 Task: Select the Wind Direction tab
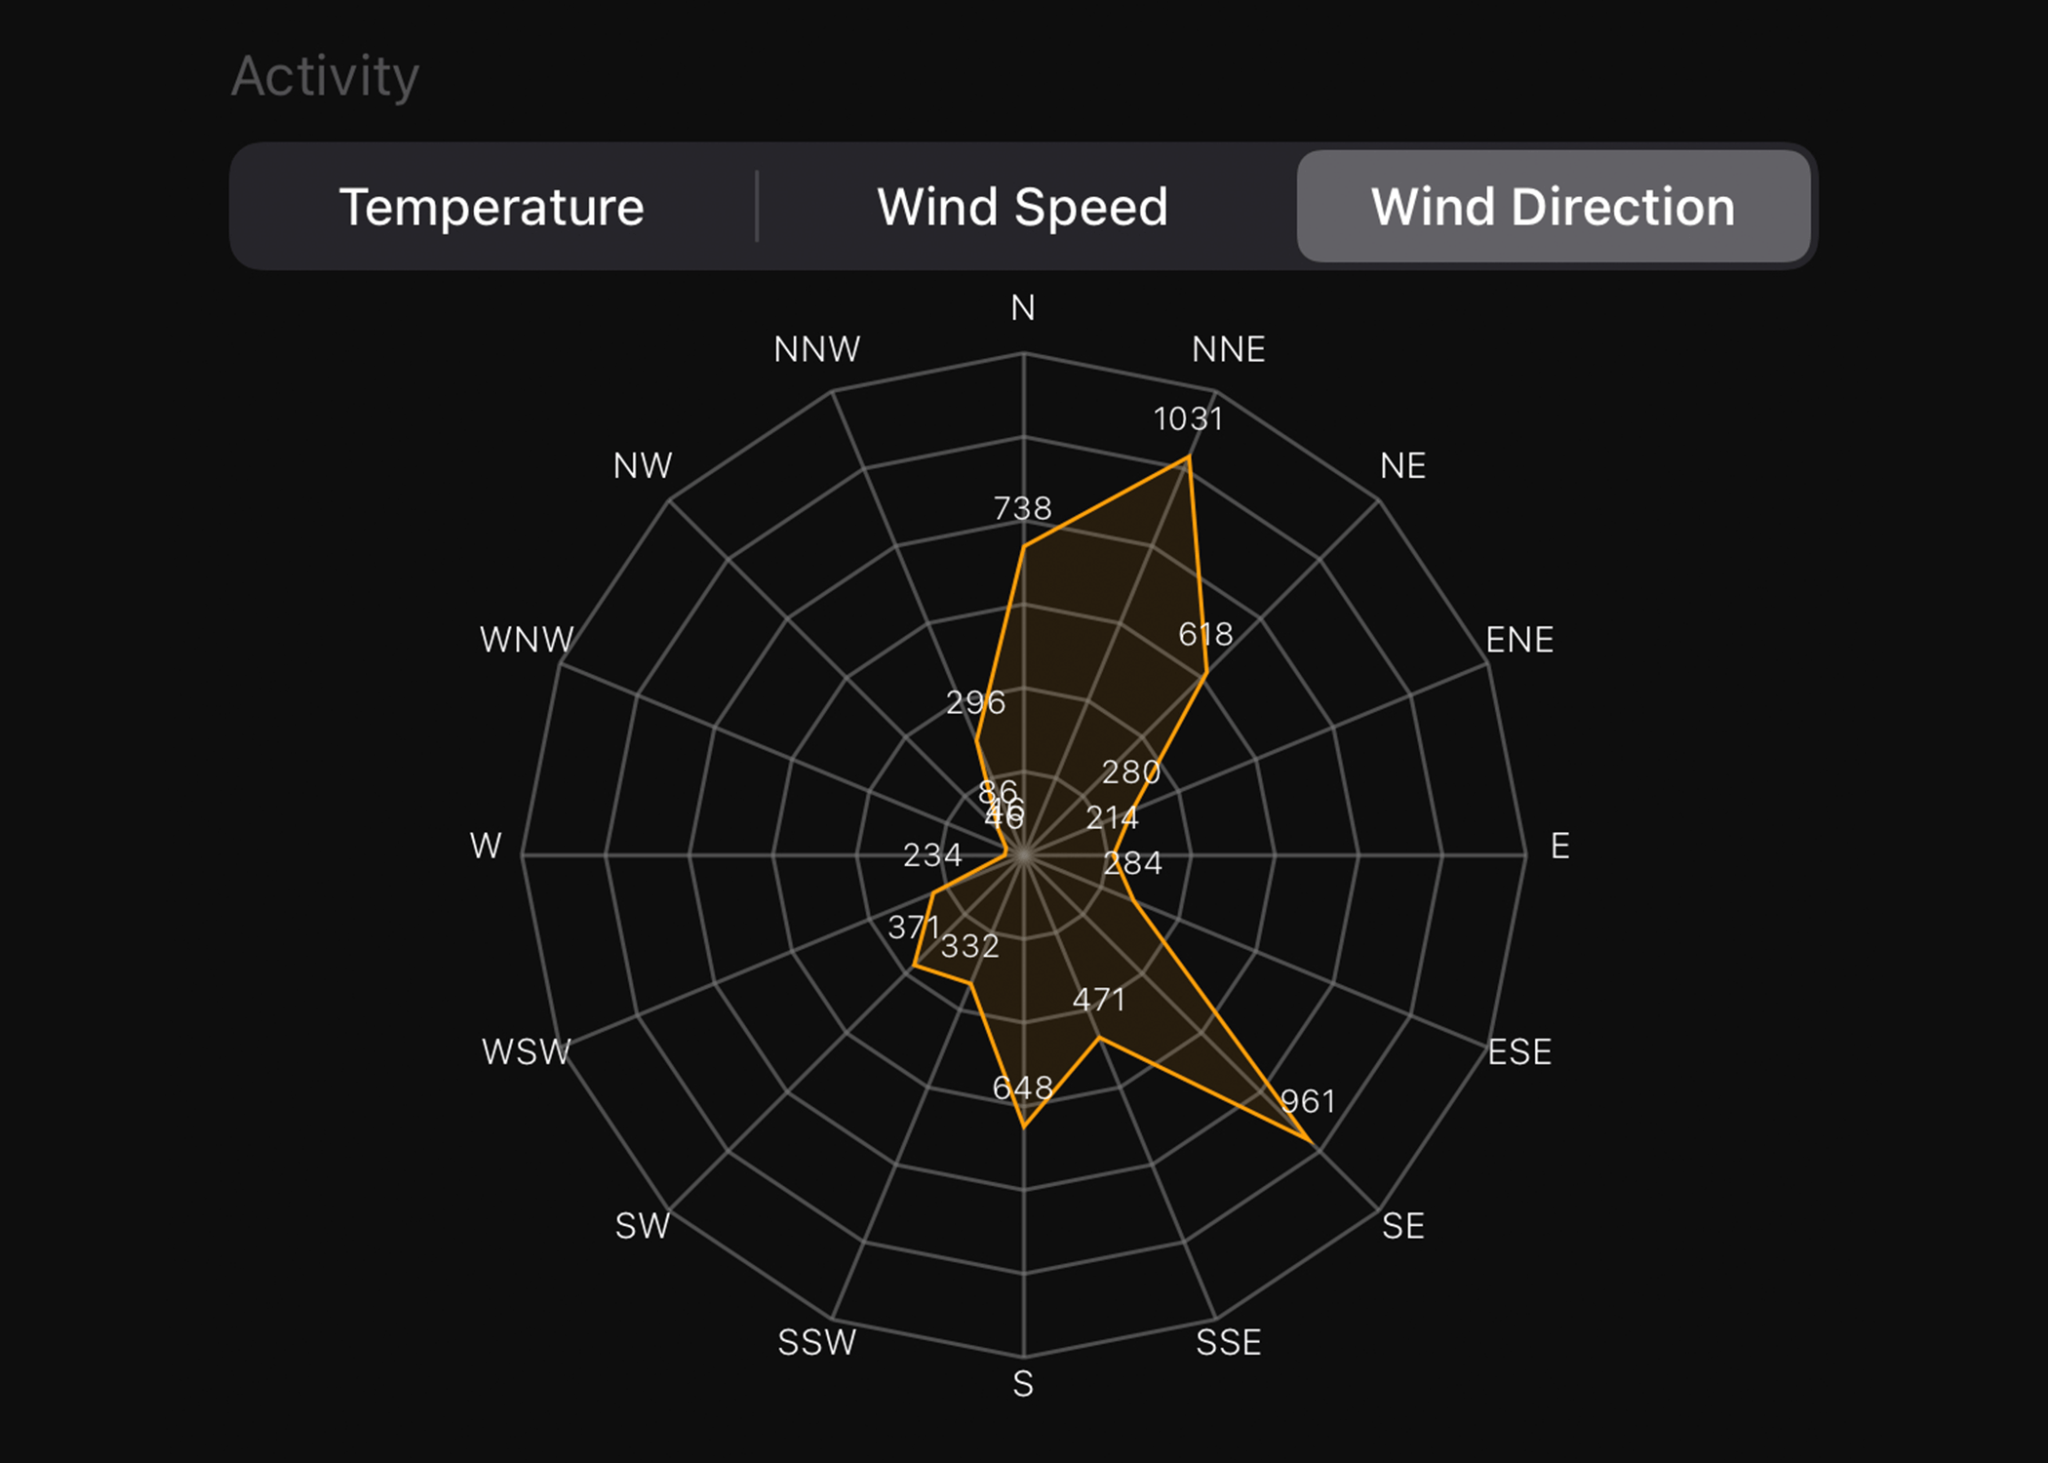[1553, 206]
